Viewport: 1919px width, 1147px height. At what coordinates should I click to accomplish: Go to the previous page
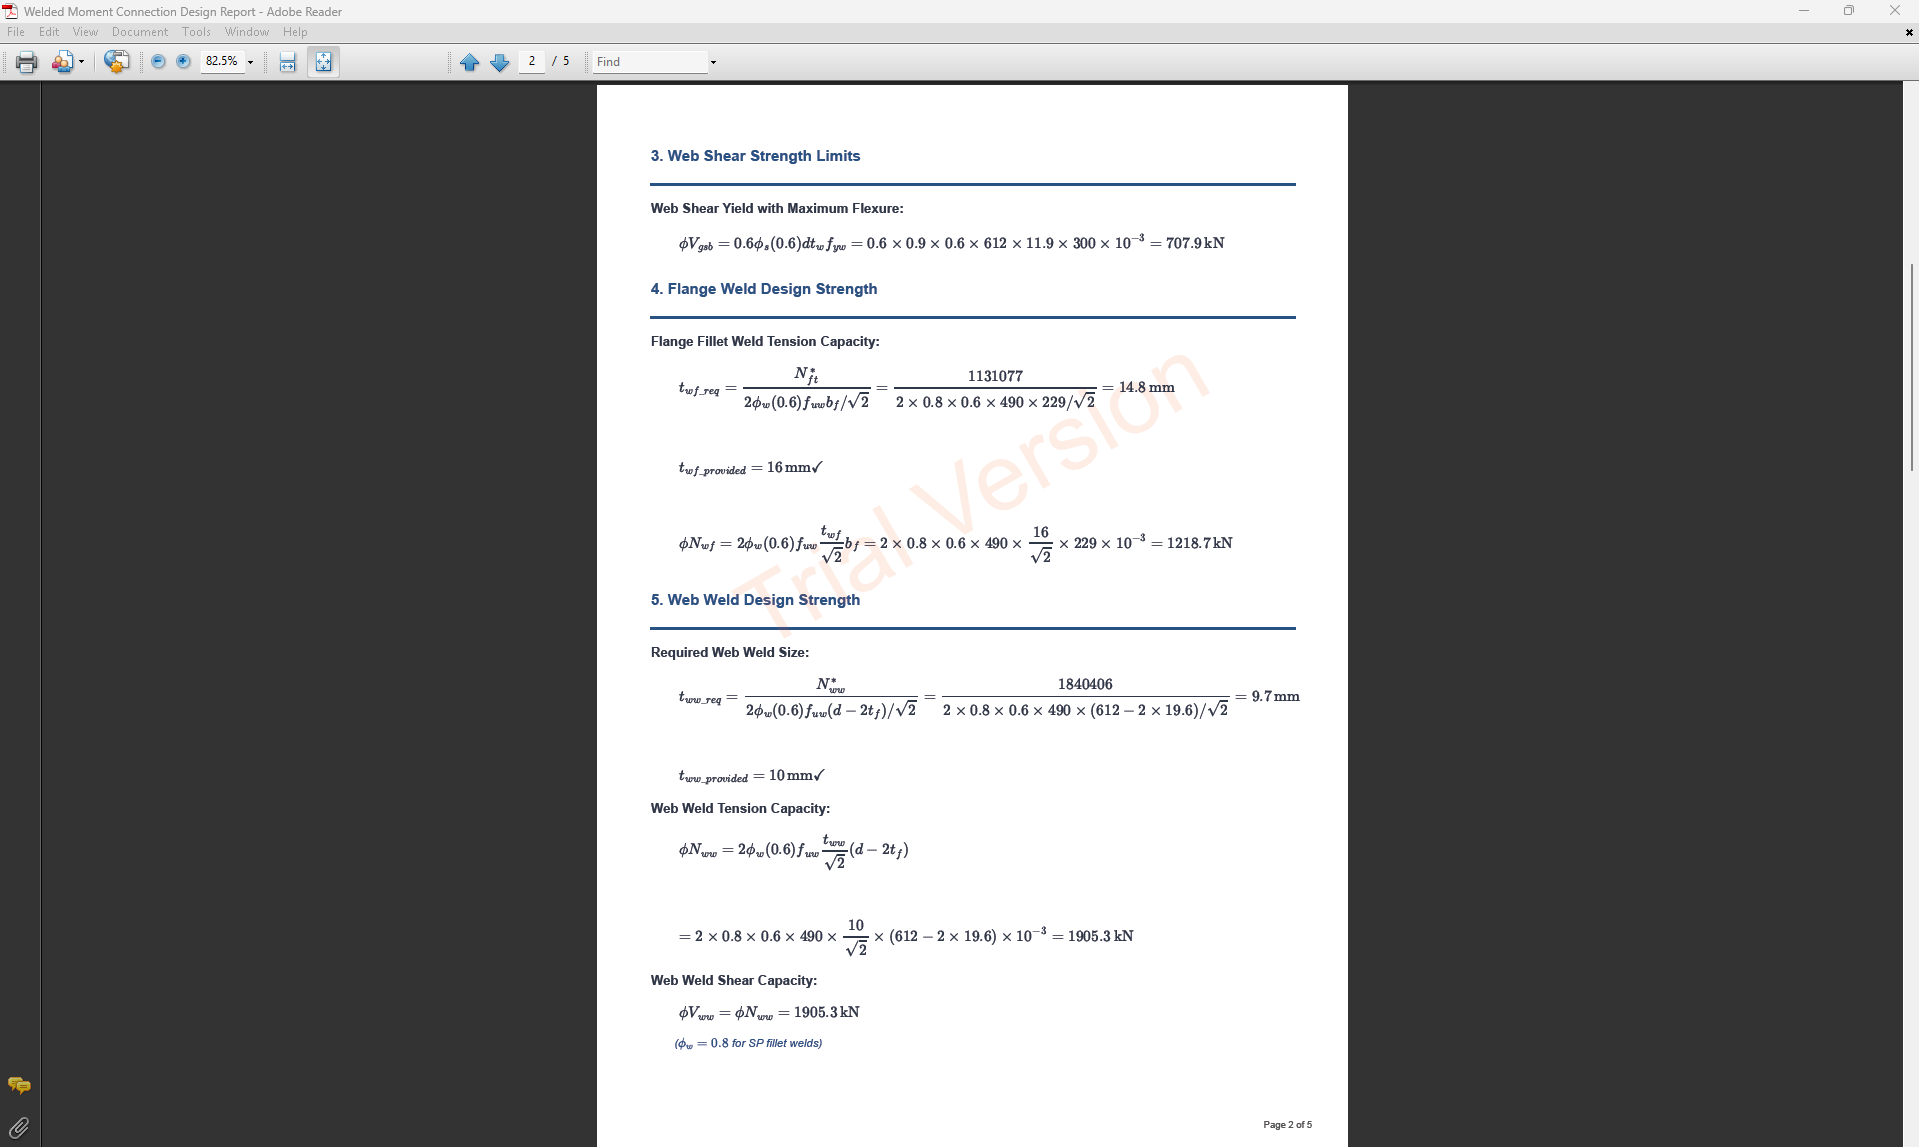pos(470,62)
